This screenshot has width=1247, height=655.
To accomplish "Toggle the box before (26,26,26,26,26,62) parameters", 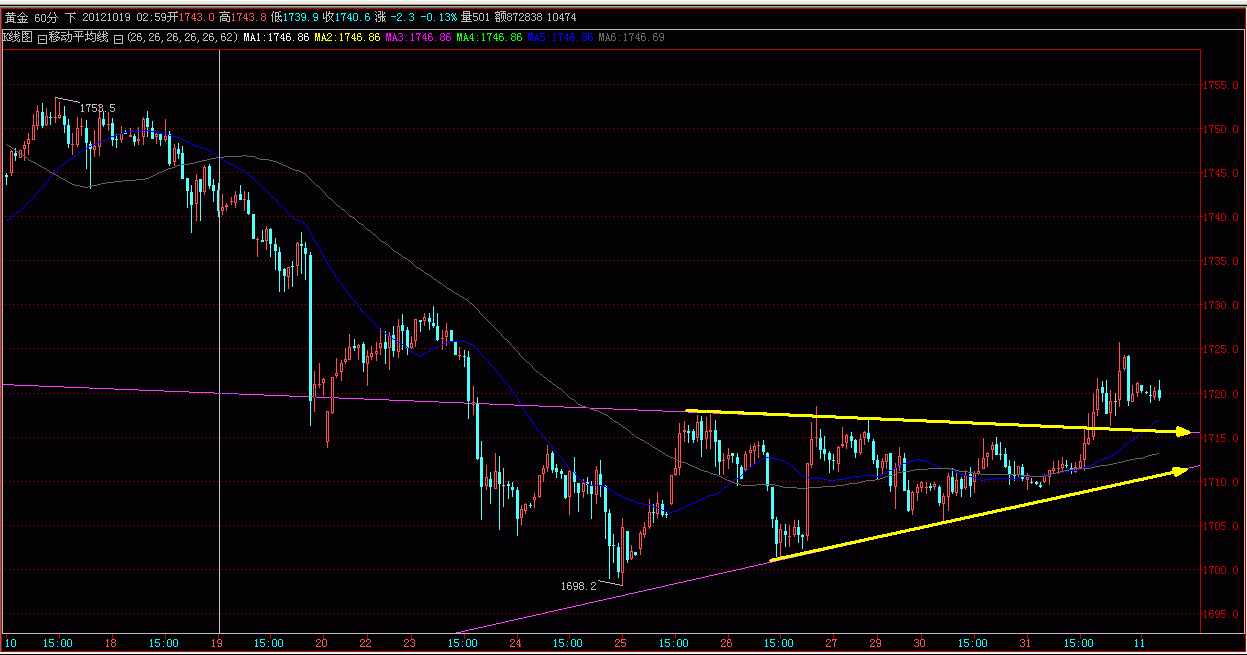I will pos(118,38).
